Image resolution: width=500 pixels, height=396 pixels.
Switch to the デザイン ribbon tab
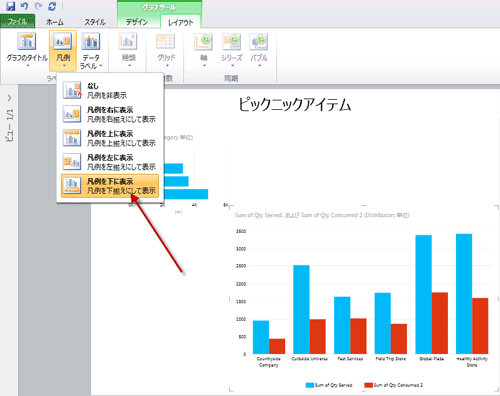pos(137,22)
